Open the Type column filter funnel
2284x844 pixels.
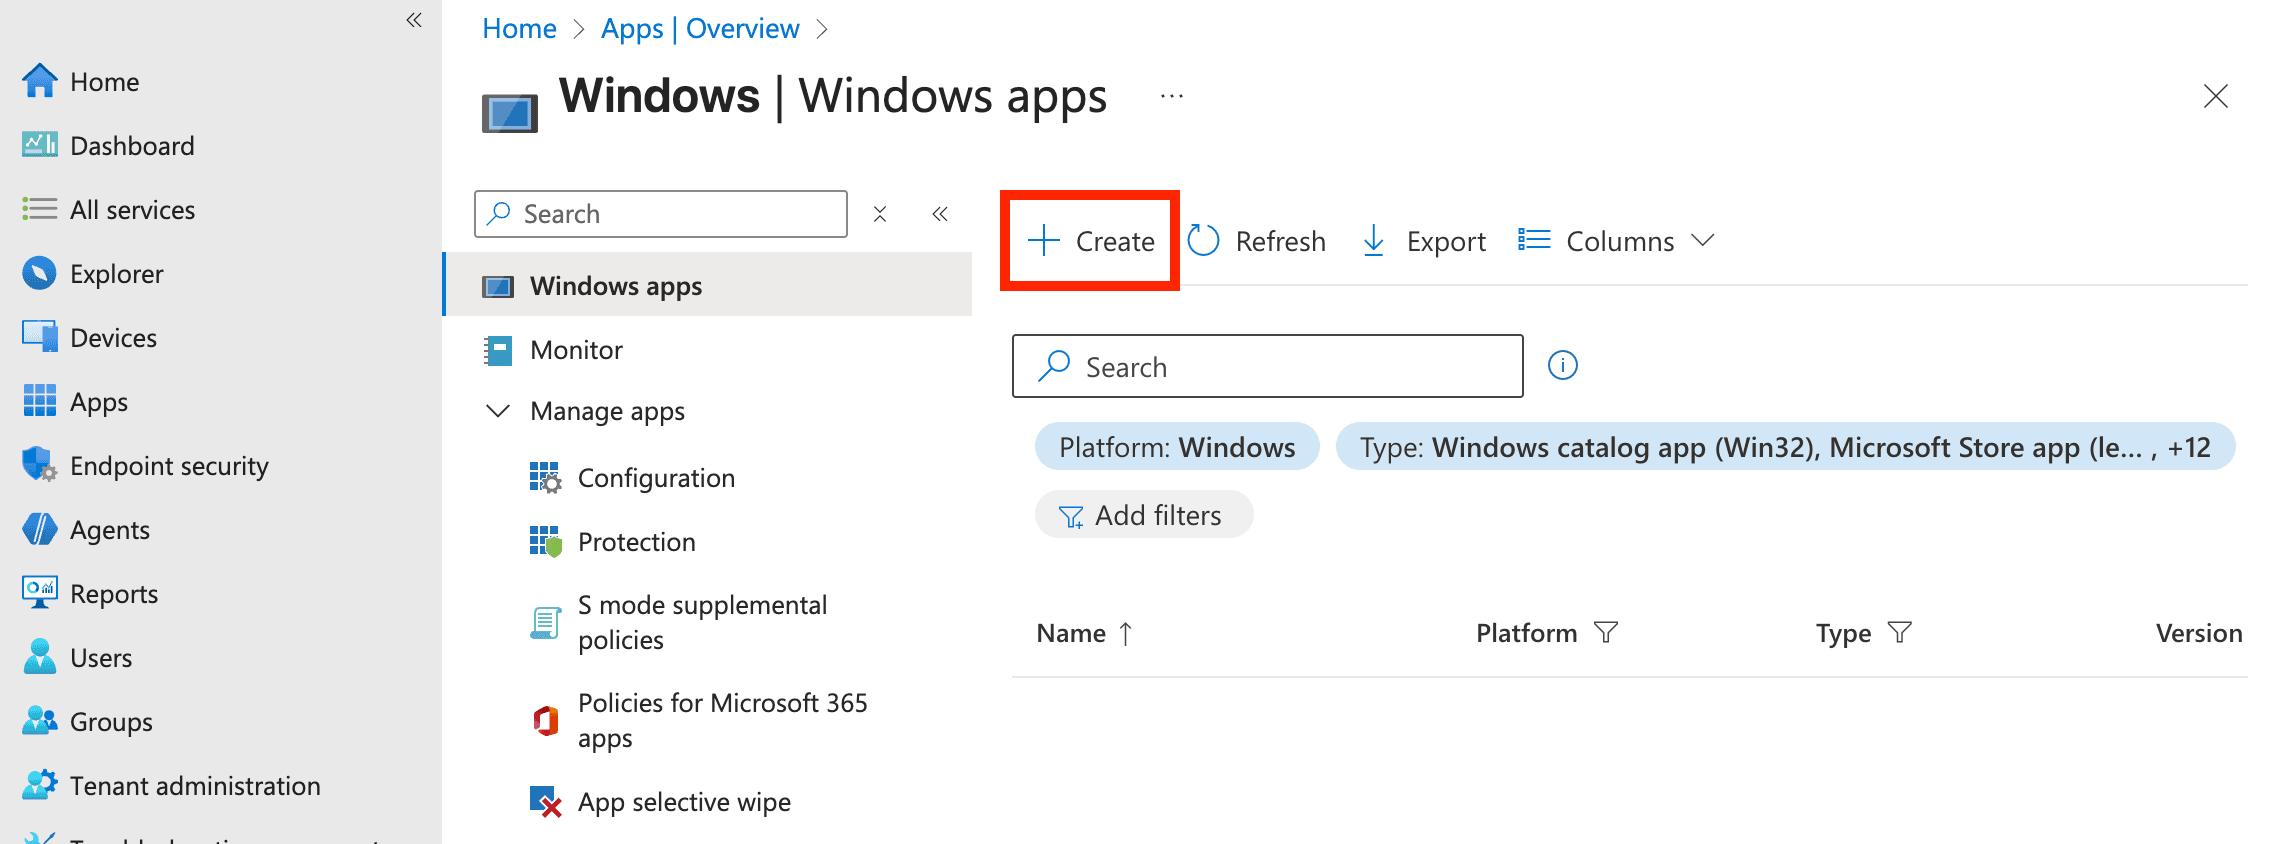tap(1900, 633)
